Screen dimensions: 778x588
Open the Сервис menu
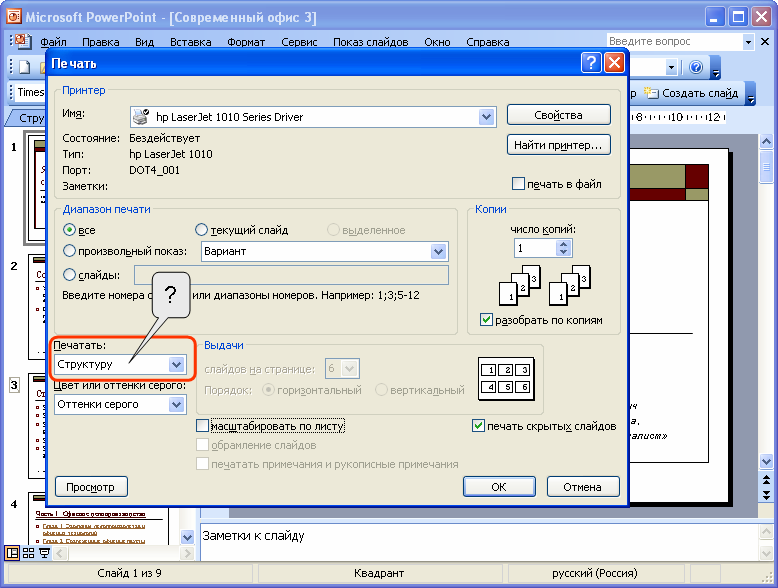point(299,42)
